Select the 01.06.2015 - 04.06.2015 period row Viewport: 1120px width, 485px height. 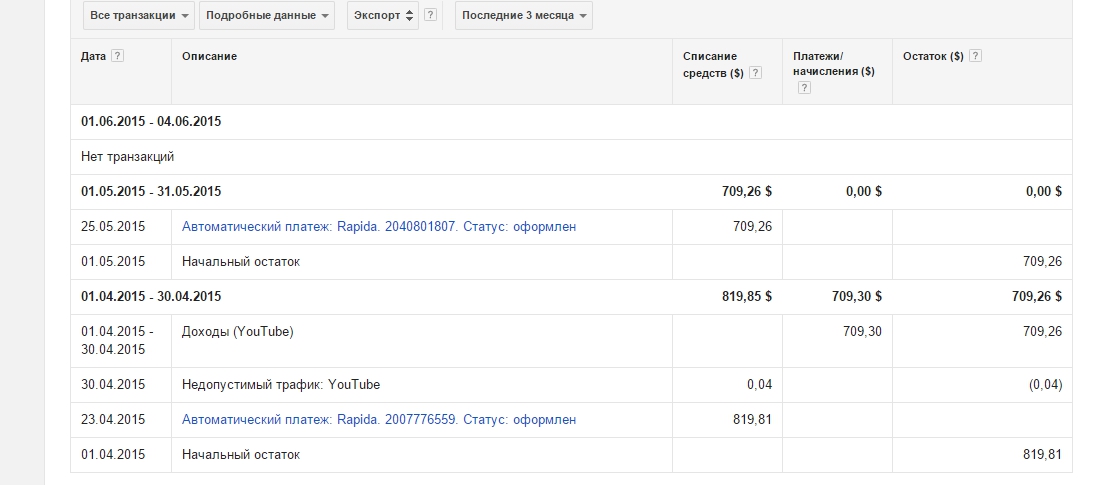point(151,122)
